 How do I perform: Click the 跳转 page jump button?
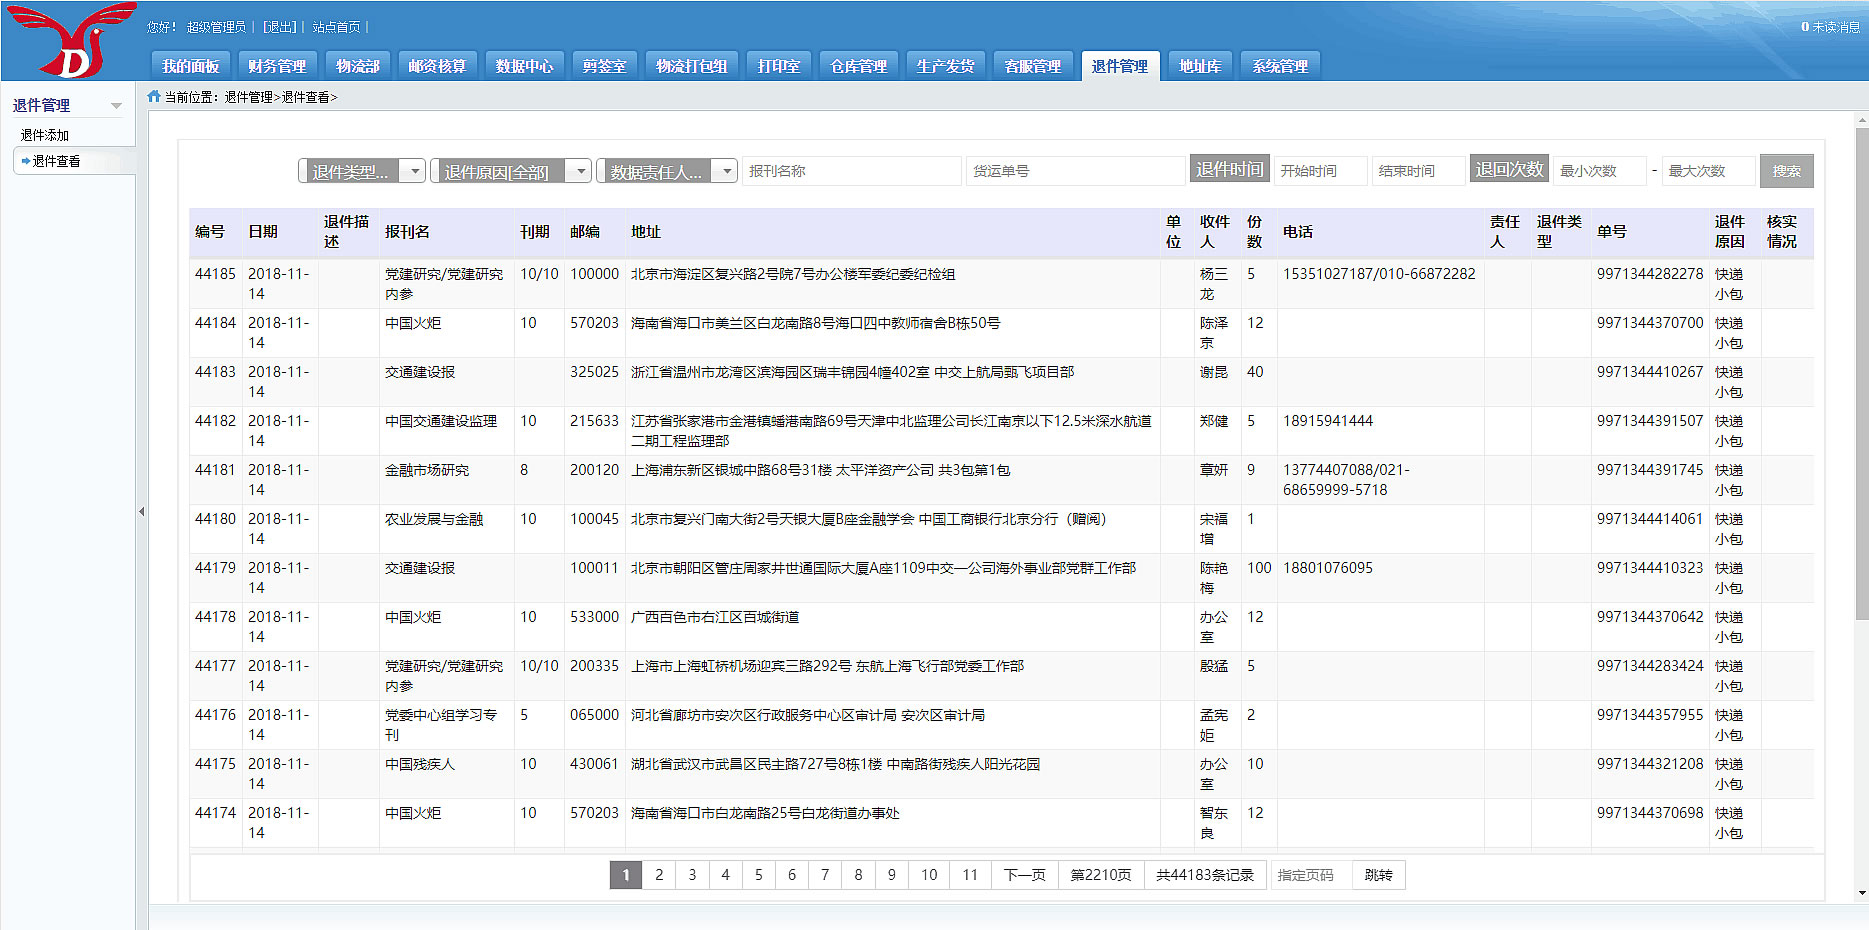[1378, 875]
